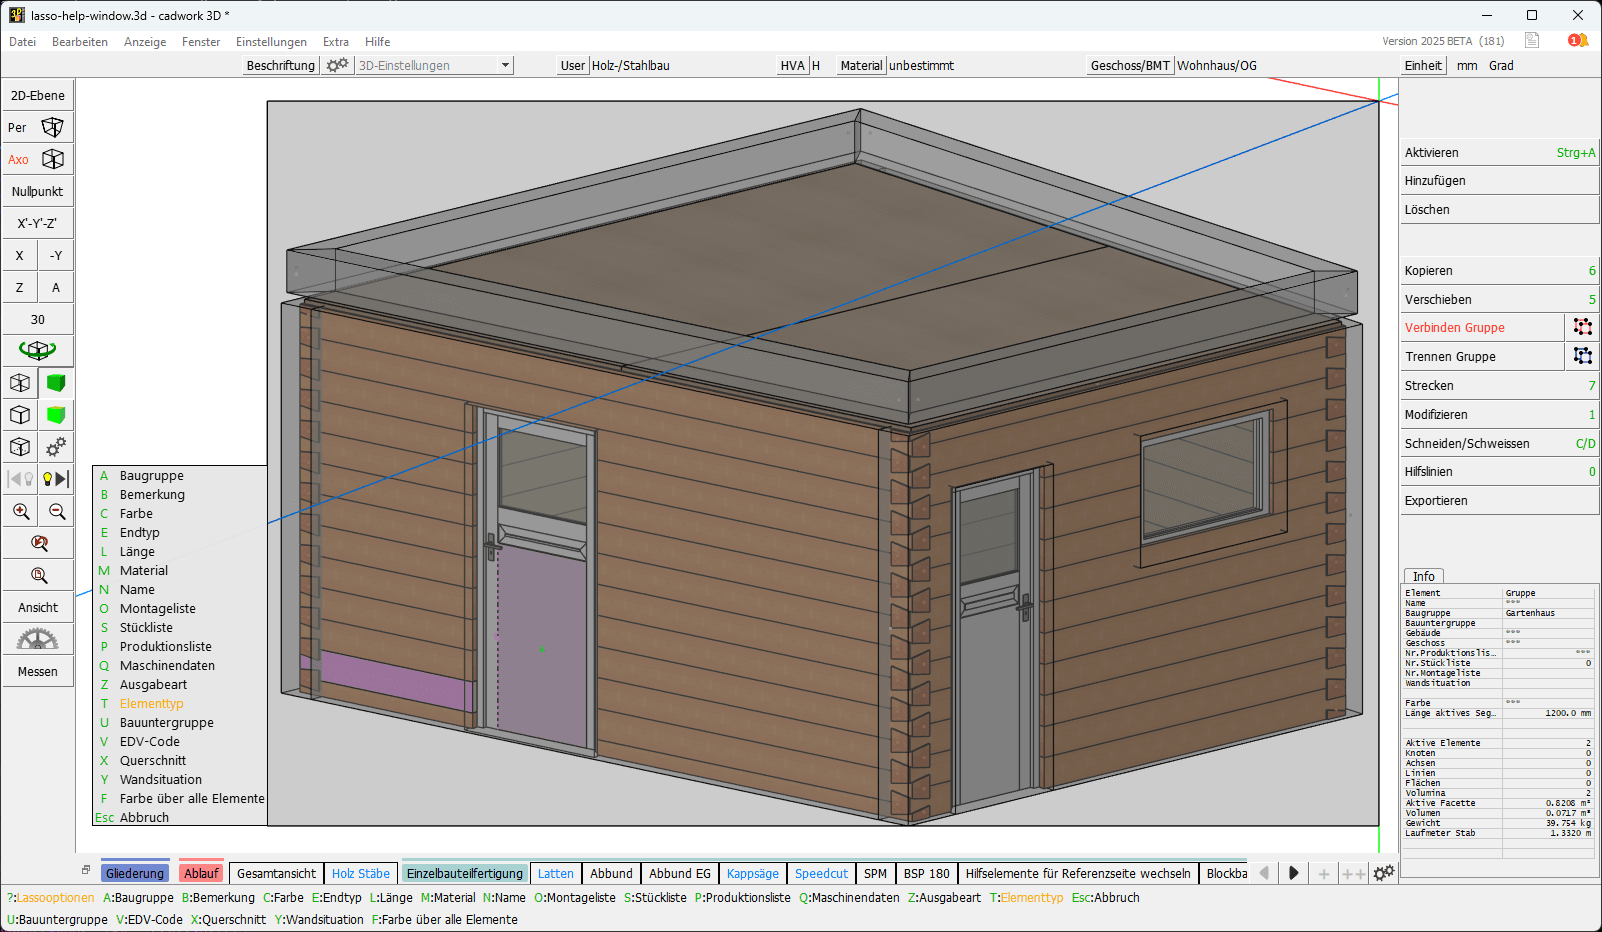Click the Material button in top bar
Viewport: 1602px width, 932px height.
pyautogui.click(x=861, y=65)
